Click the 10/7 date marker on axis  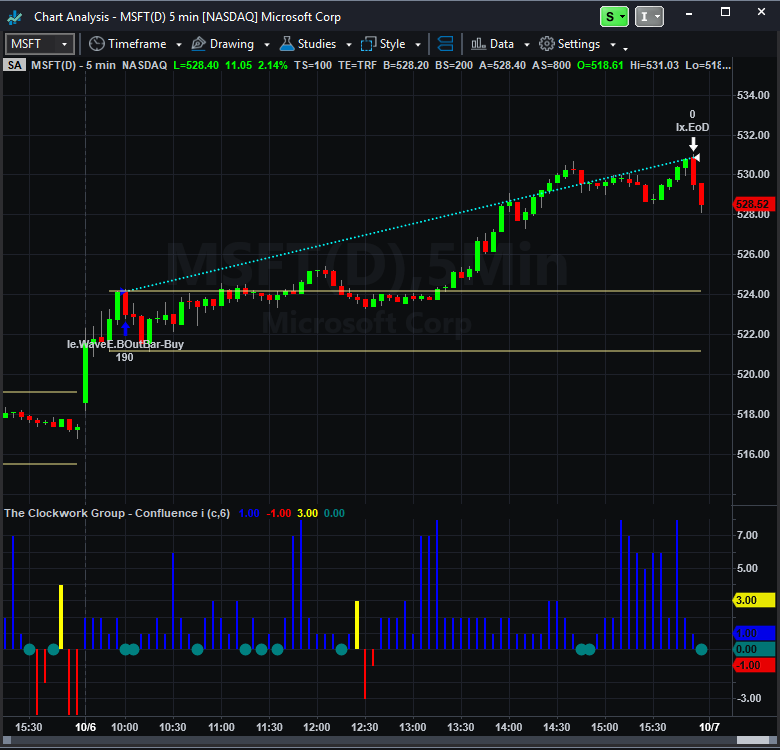[709, 727]
